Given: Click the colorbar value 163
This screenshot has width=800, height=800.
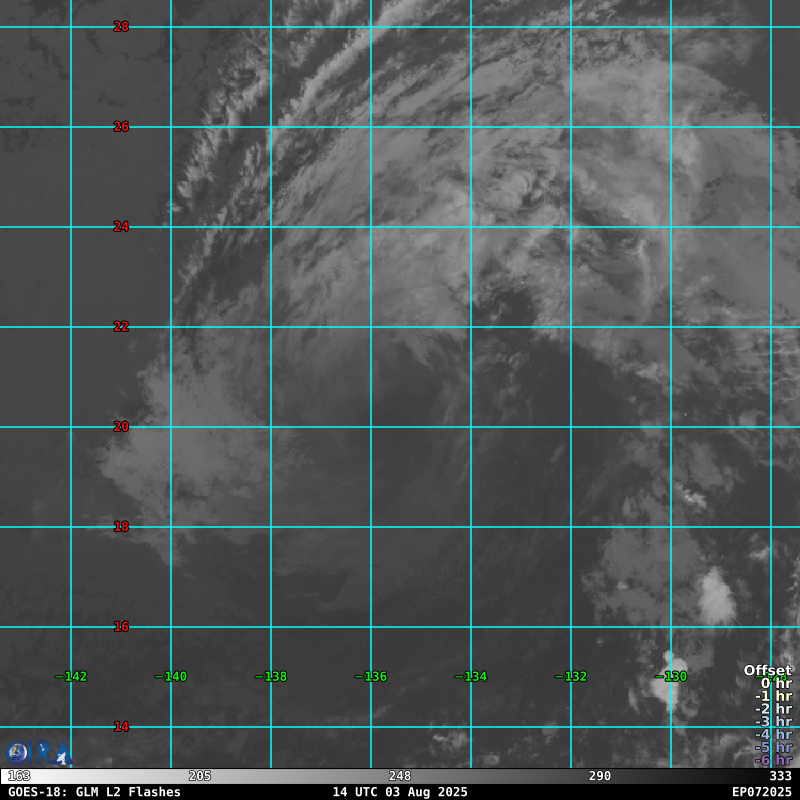Looking at the screenshot, I should (19, 776).
